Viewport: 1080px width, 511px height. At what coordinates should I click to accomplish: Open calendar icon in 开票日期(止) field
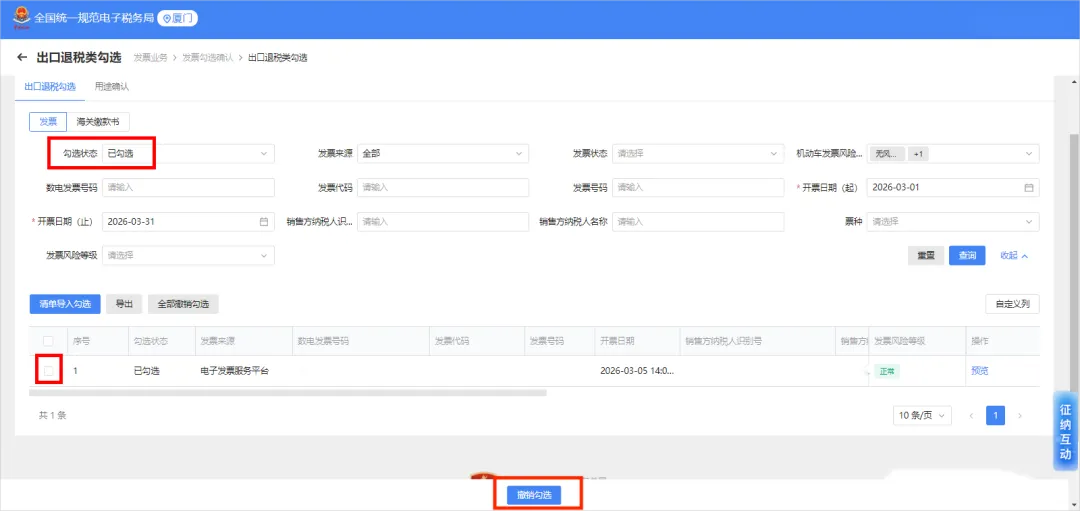tap(263, 222)
